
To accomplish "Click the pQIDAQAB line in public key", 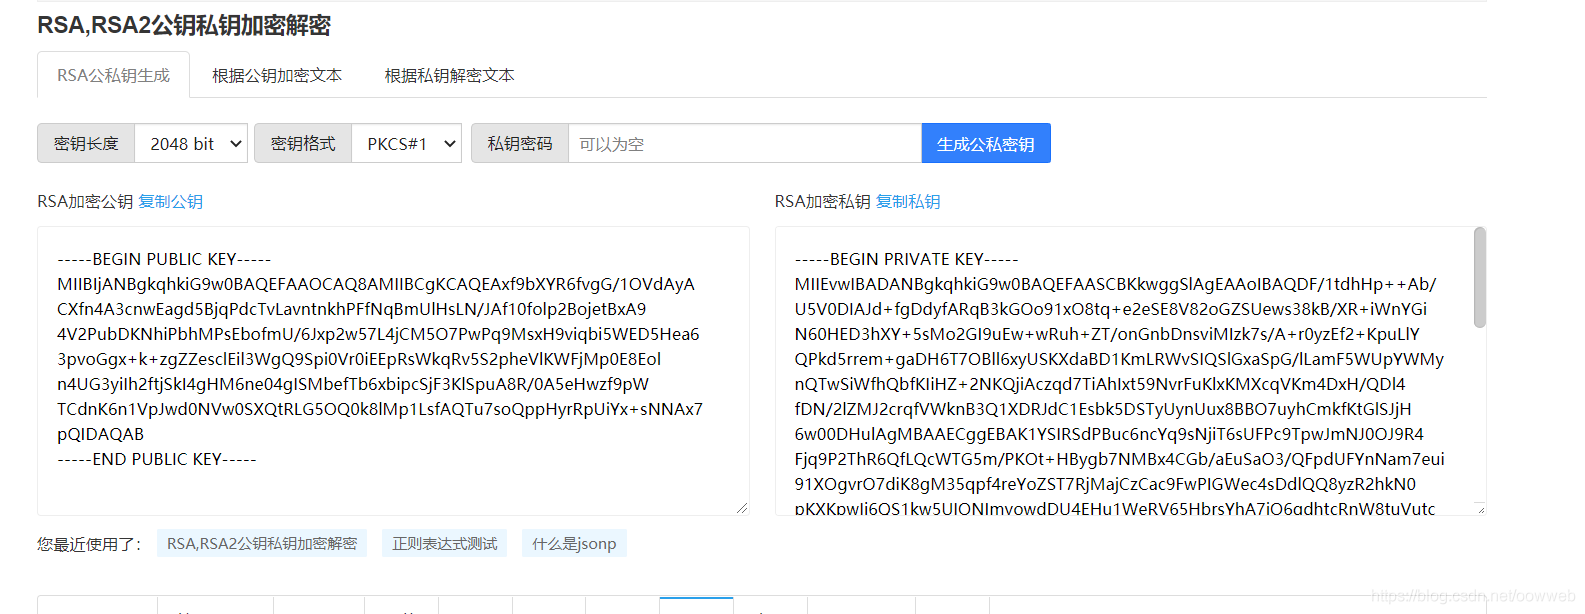I will pos(100,434).
